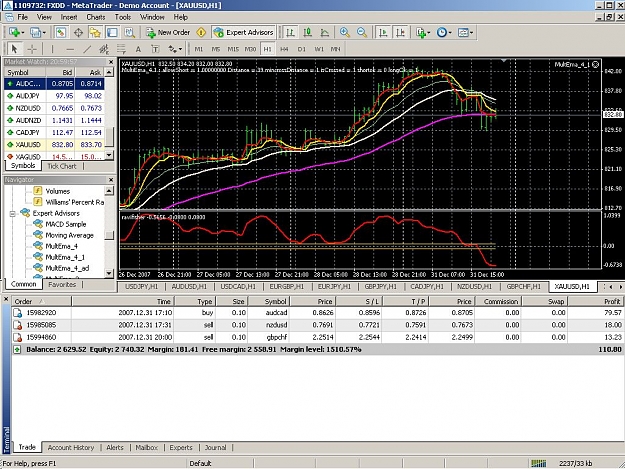Viewport: 625px width, 469px height.
Task: Toggle the Market Watch window icon
Action: (x=61, y=32)
